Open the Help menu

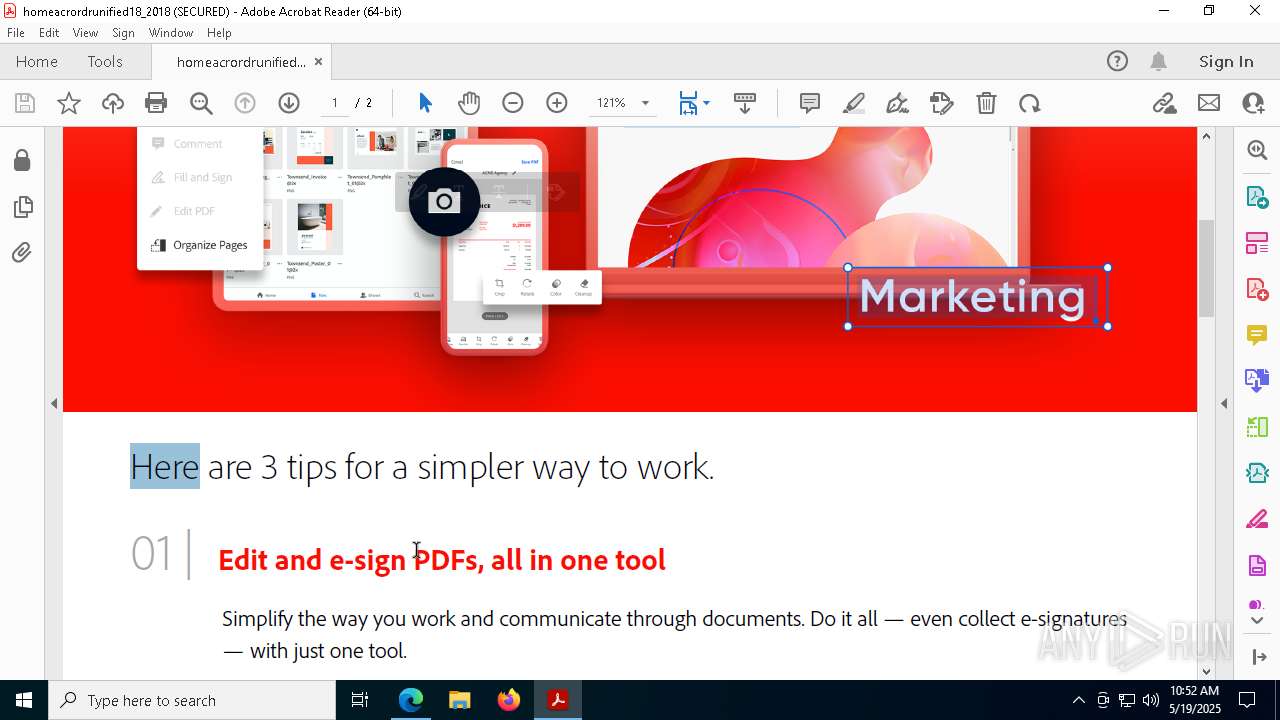tap(219, 33)
